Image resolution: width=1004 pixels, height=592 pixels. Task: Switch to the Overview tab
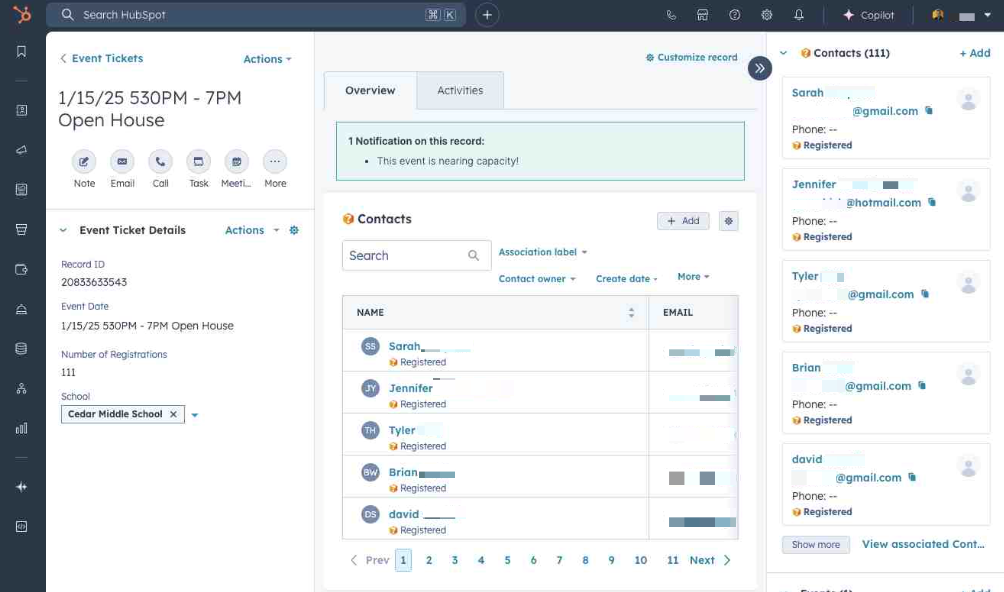[x=370, y=90]
